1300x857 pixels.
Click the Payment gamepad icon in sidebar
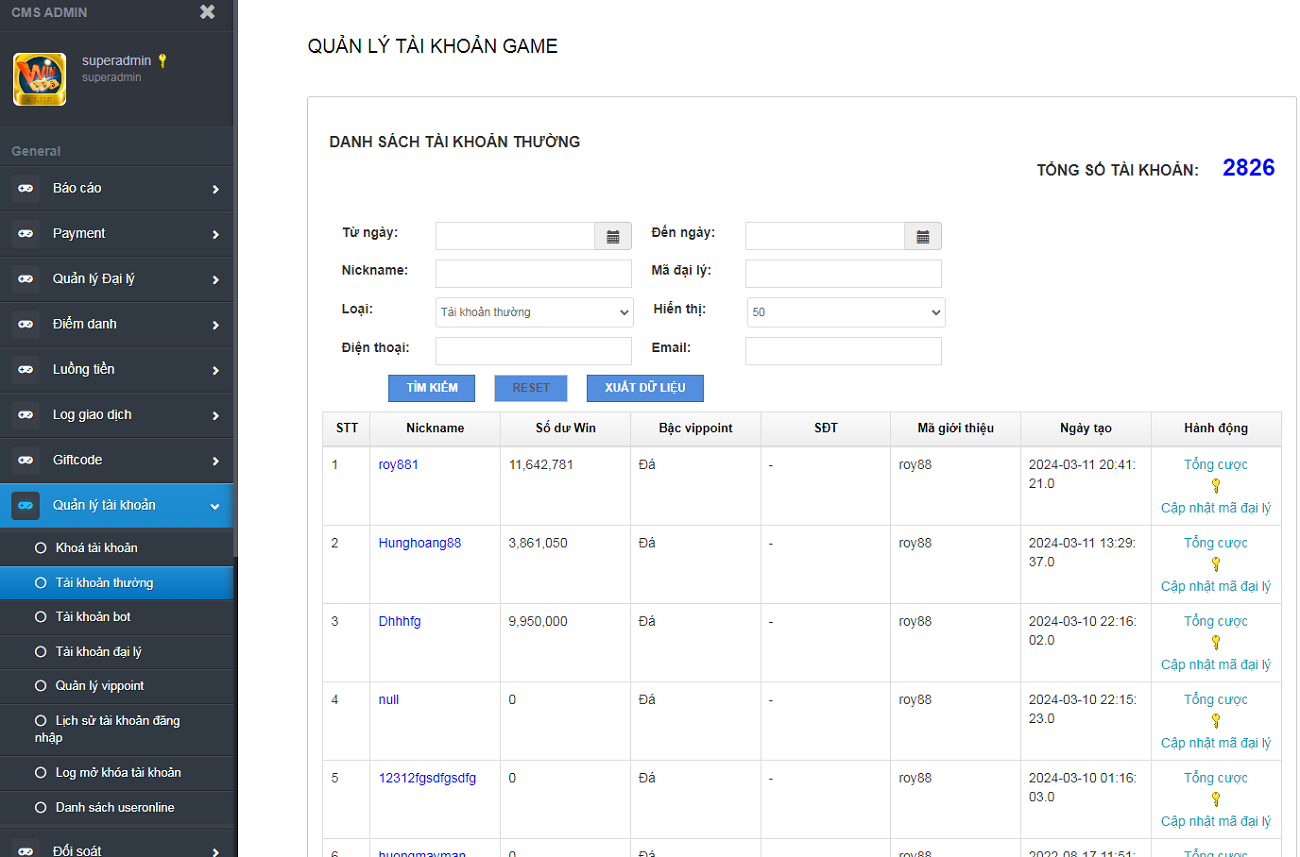coord(26,233)
